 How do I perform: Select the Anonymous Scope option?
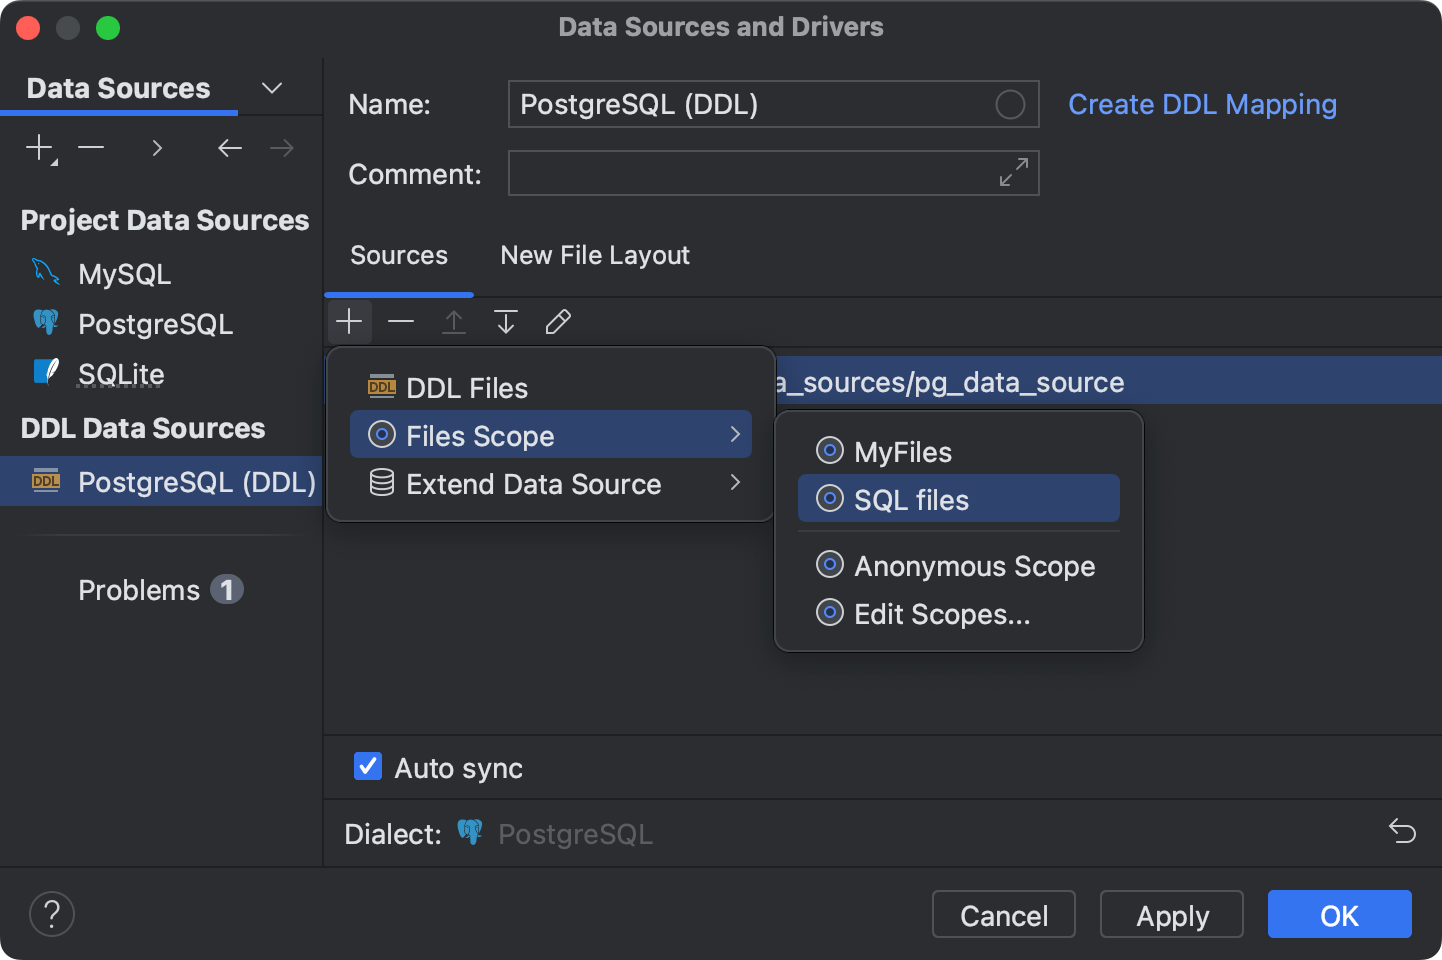point(972,565)
